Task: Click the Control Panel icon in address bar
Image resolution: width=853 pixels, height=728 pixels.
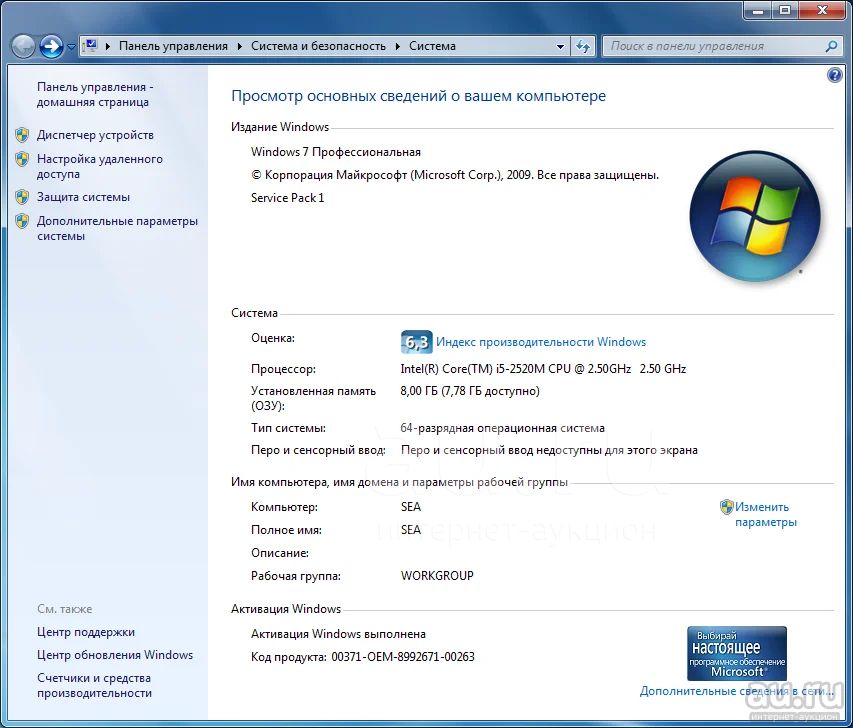Action: tap(91, 46)
